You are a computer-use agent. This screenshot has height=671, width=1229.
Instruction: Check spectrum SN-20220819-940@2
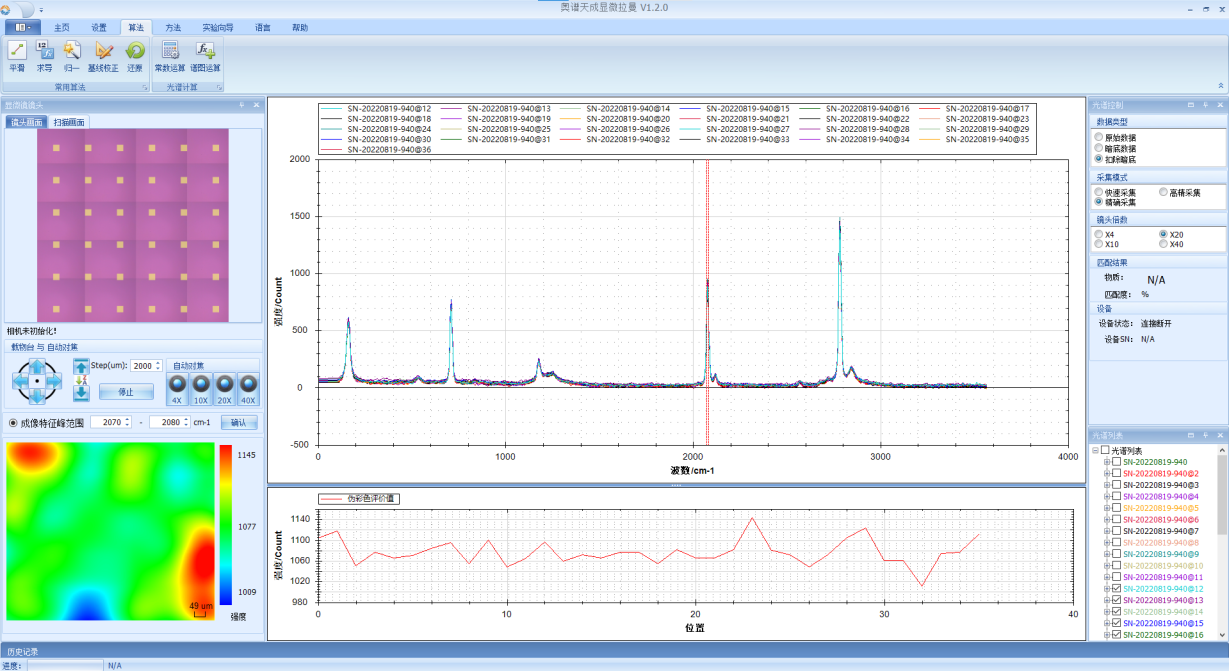point(1117,474)
